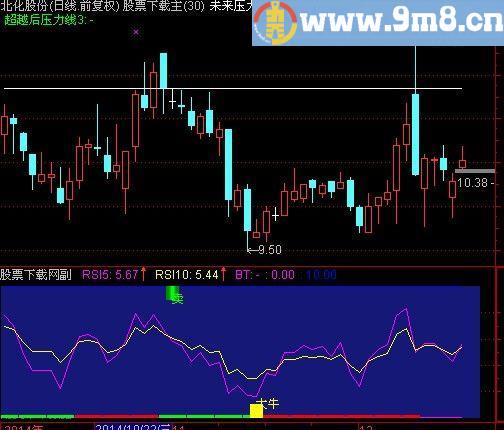
Task: Click the purple segment ending the bottom color band
Action: 441,417
